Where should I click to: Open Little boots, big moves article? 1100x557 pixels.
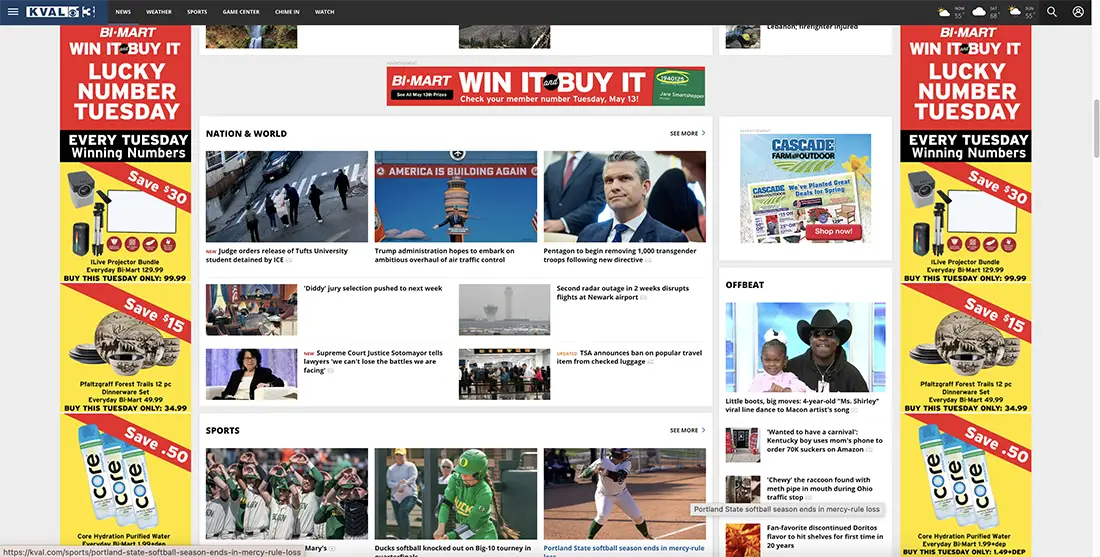[x=802, y=405]
